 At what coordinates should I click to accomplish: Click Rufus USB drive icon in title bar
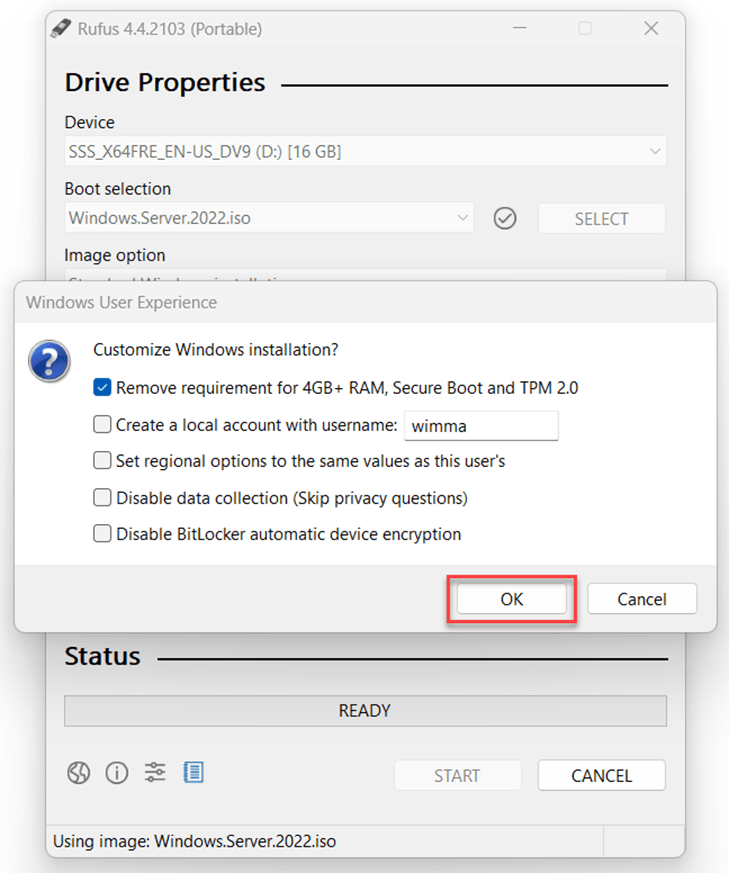(62, 29)
